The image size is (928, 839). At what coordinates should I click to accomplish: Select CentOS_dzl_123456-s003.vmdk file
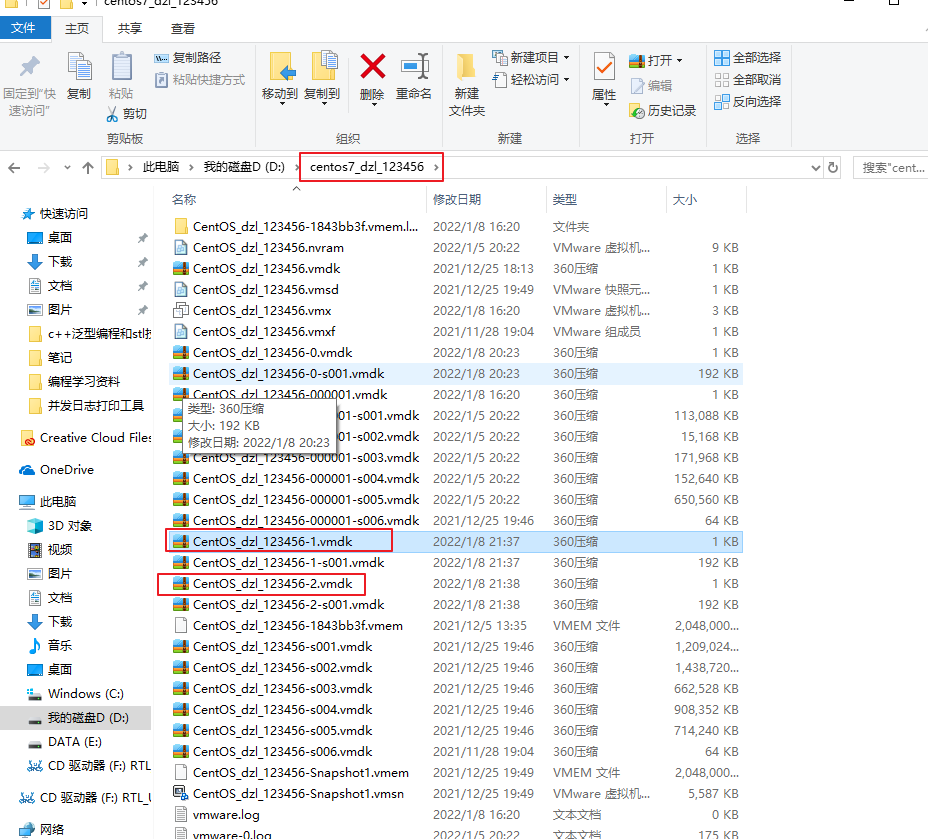[282, 689]
